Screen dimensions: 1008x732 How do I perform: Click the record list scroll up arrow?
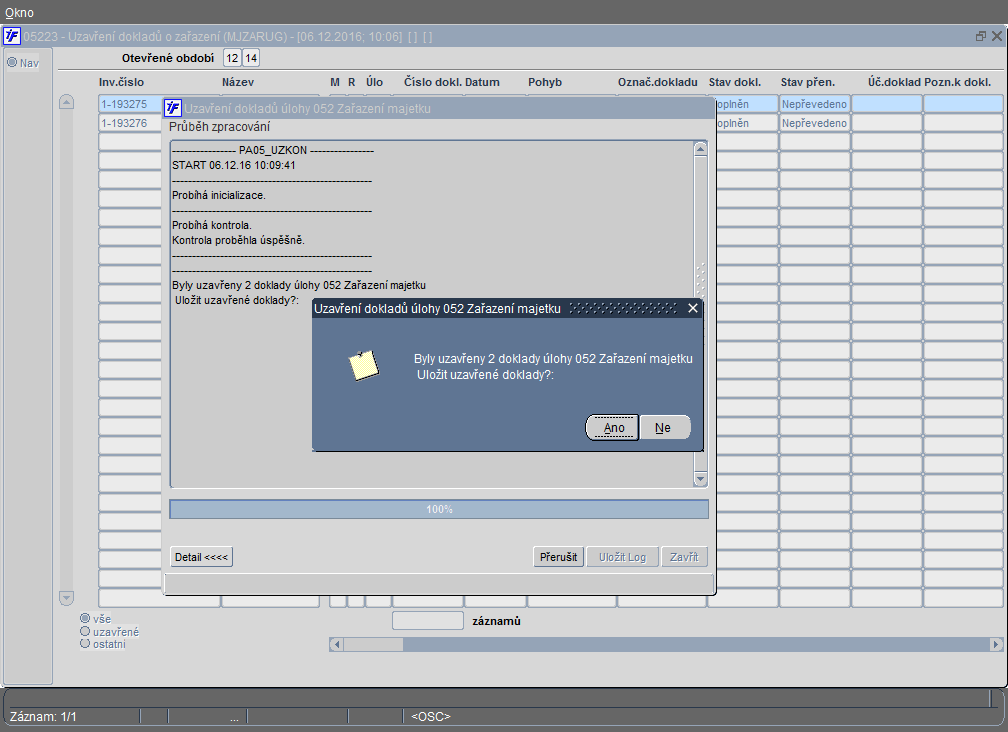click(66, 102)
